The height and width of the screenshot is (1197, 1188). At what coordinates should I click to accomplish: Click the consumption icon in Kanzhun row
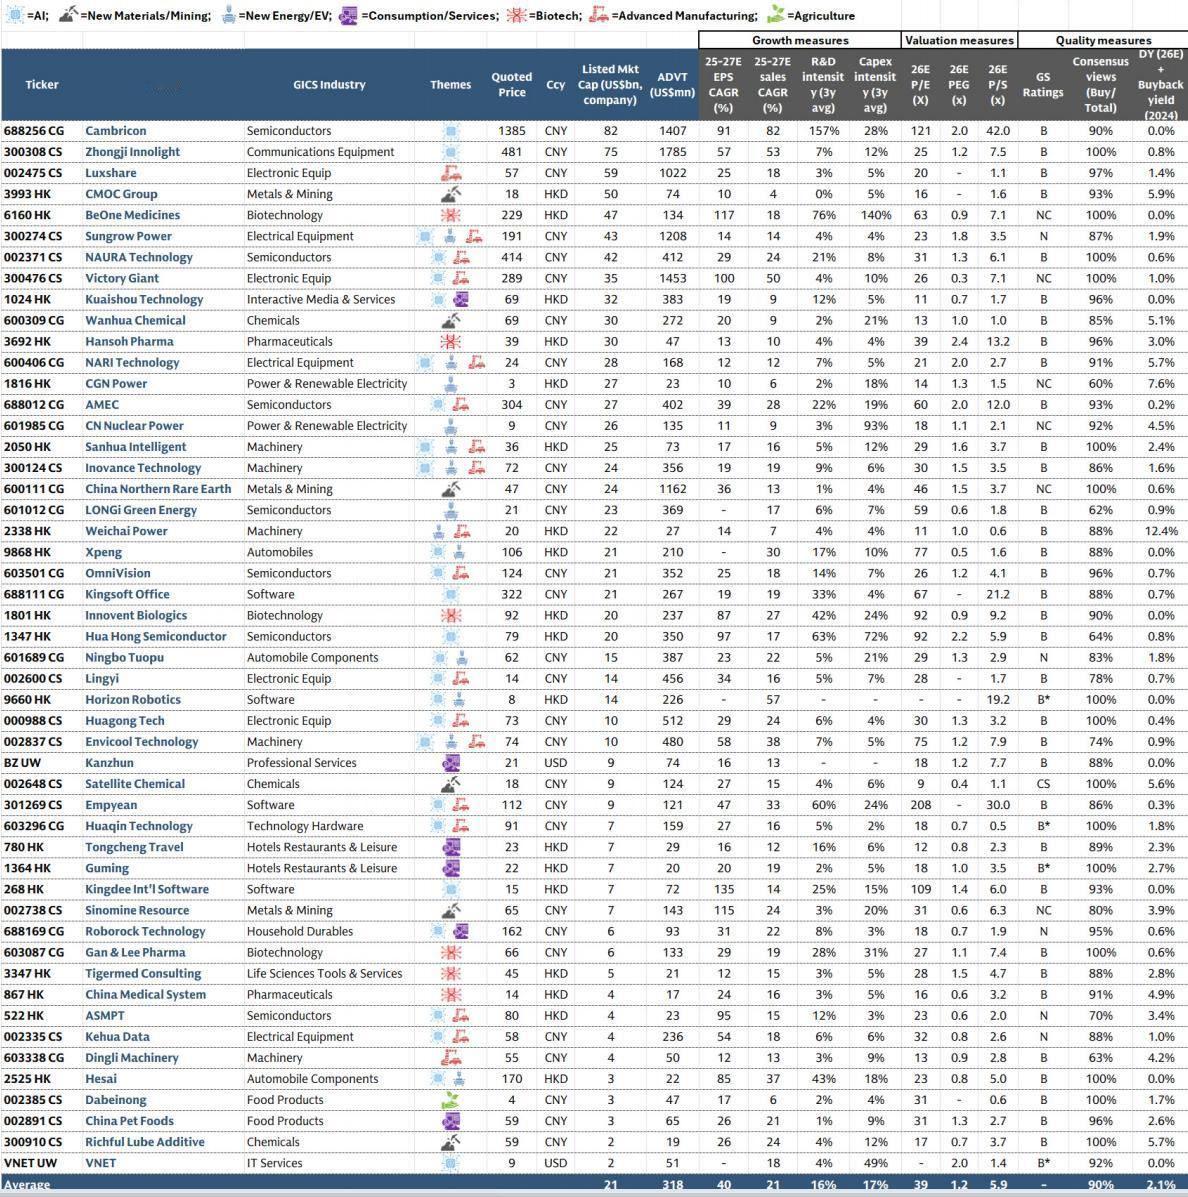(x=451, y=763)
